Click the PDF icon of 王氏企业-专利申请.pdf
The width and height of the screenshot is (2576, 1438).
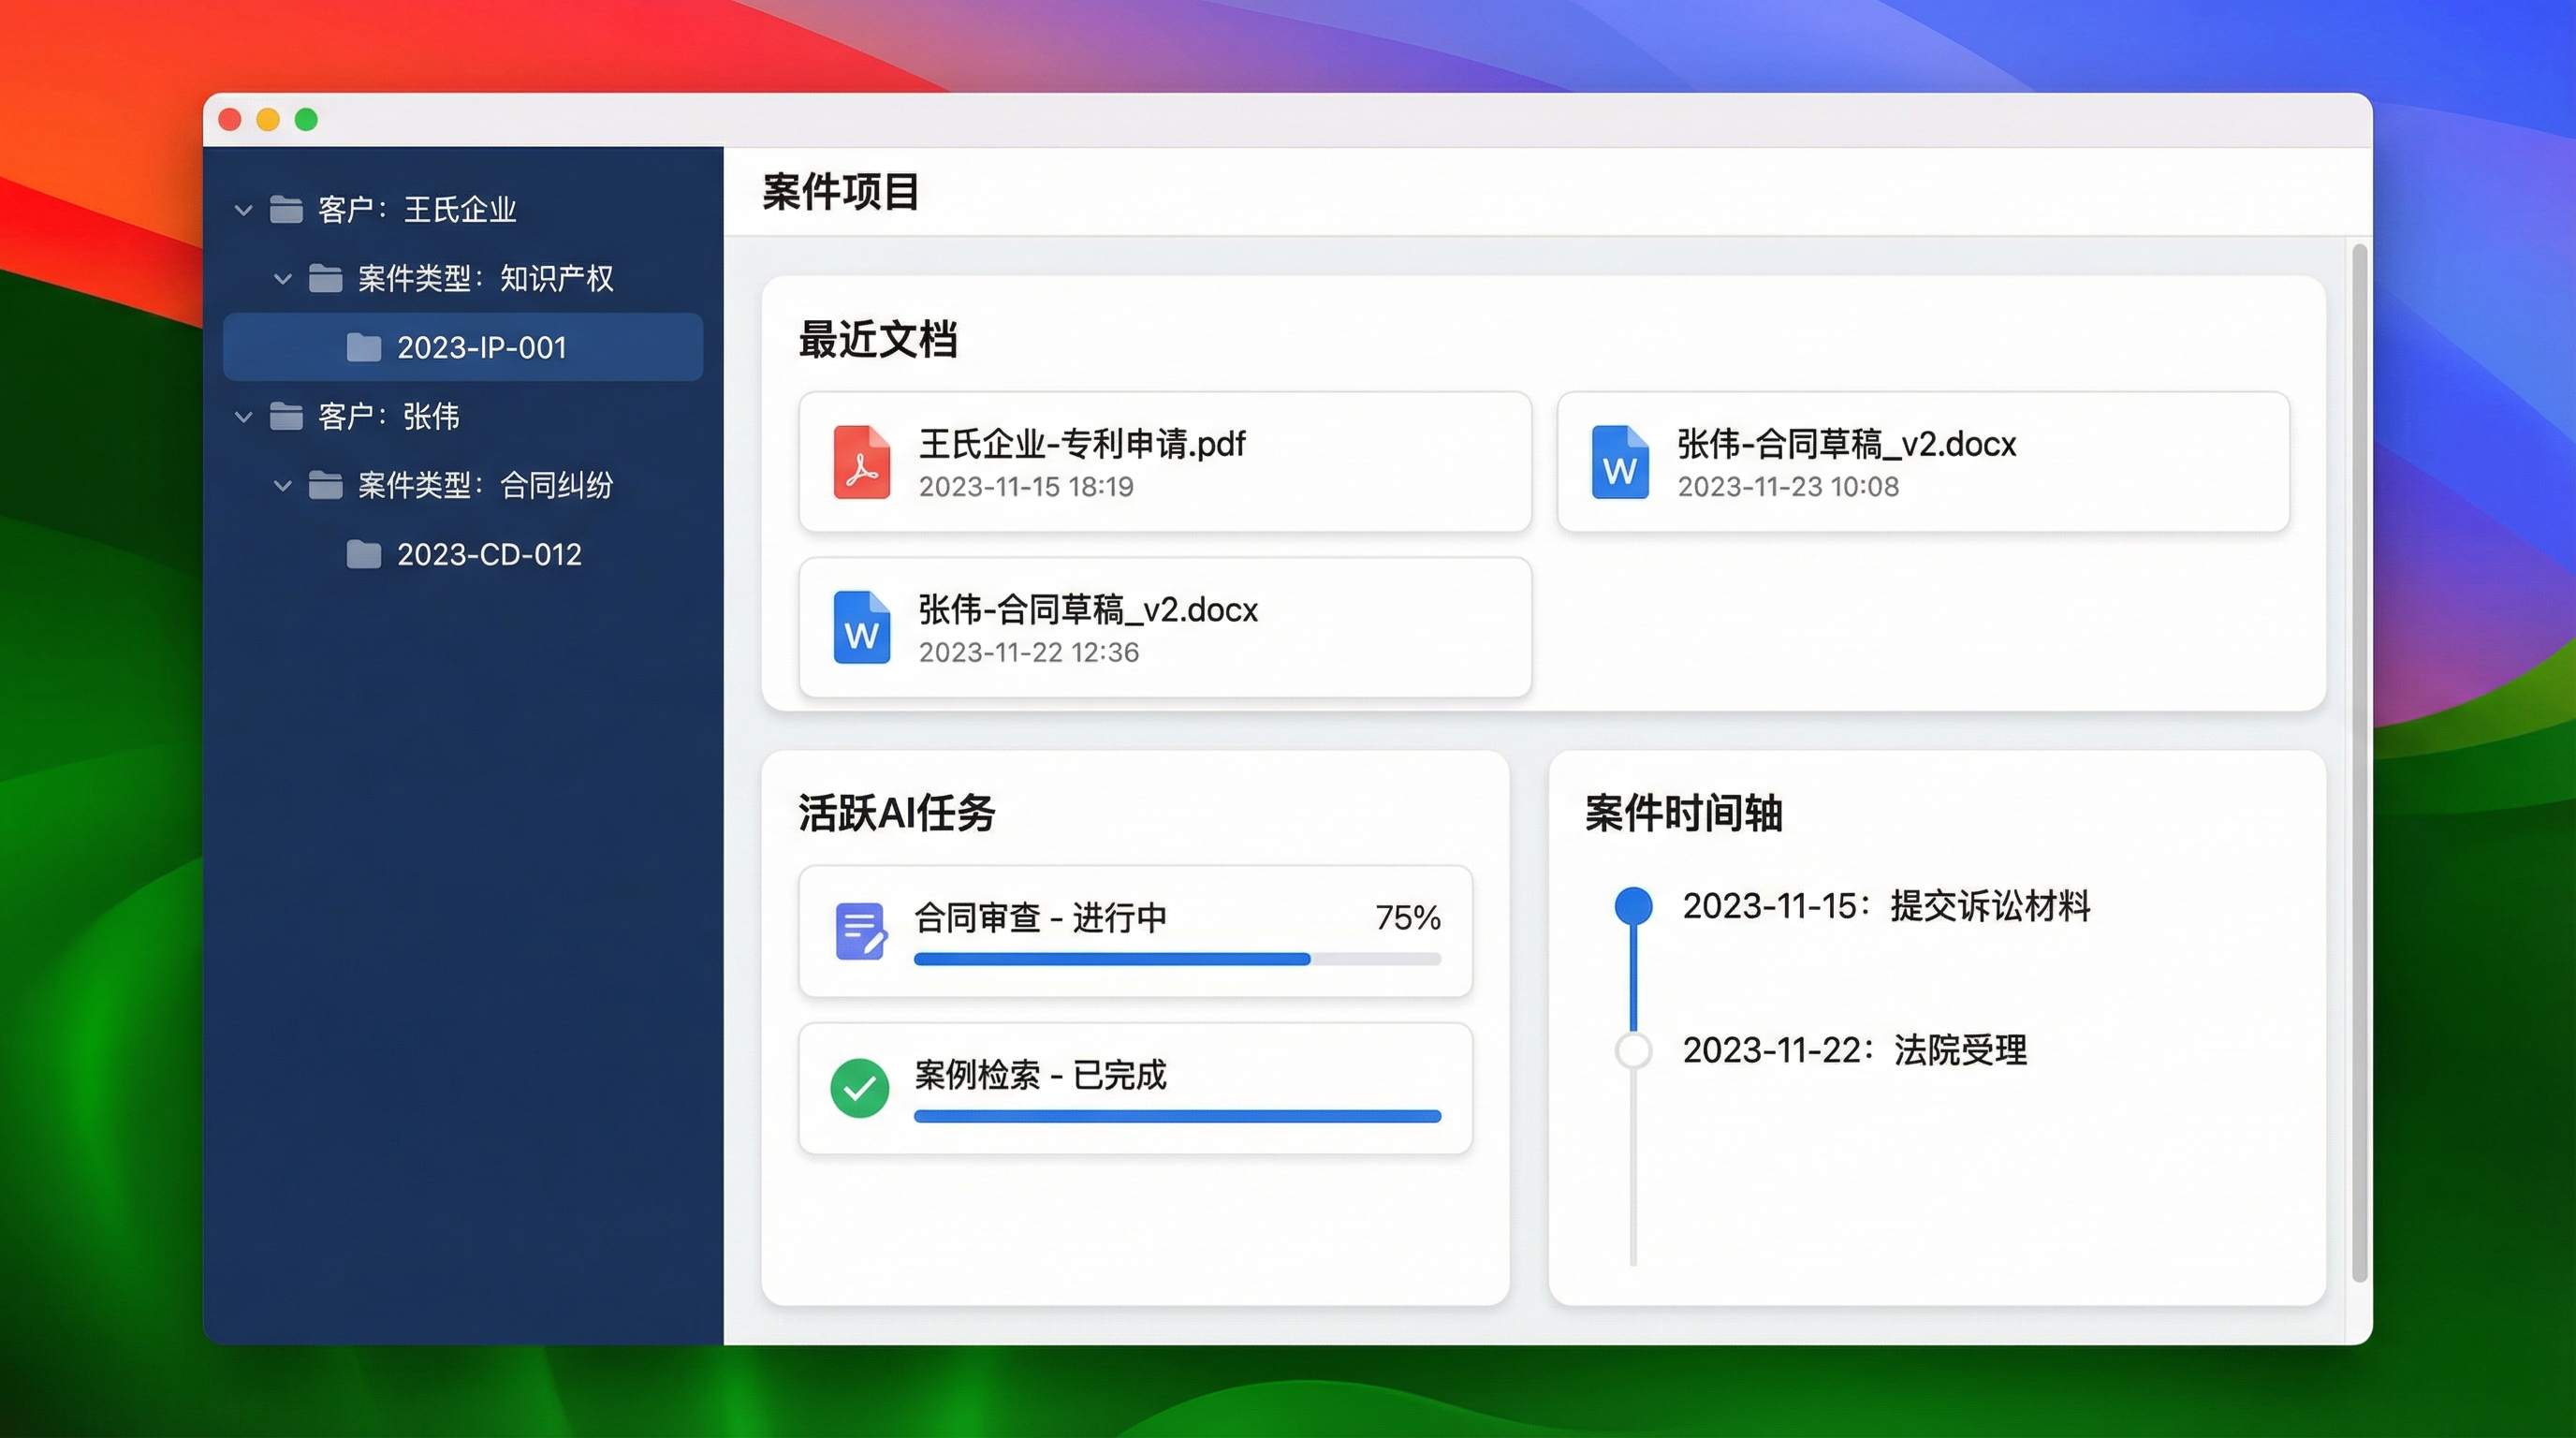tap(862, 462)
